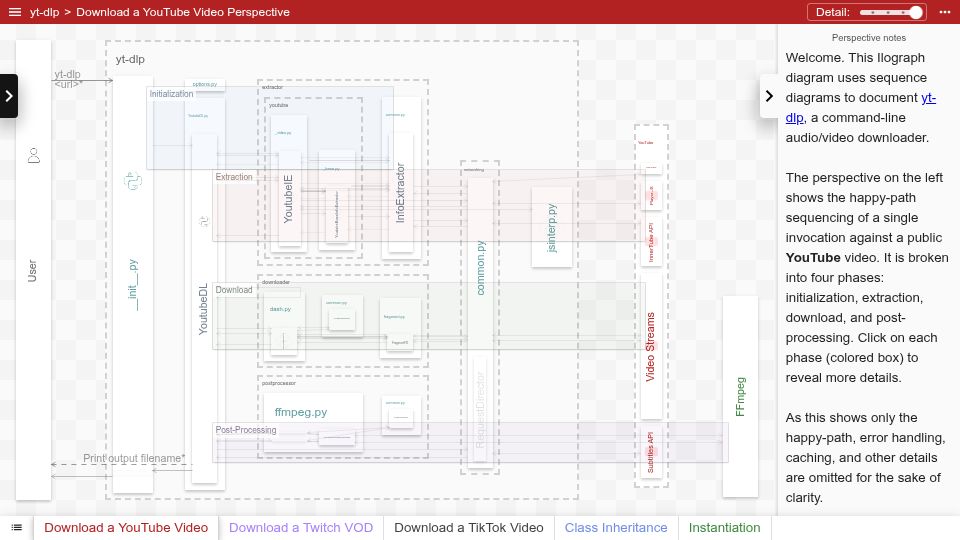The image size is (960, 540).
Task: Select the Video Streams lane label
Action: (650, 347)
